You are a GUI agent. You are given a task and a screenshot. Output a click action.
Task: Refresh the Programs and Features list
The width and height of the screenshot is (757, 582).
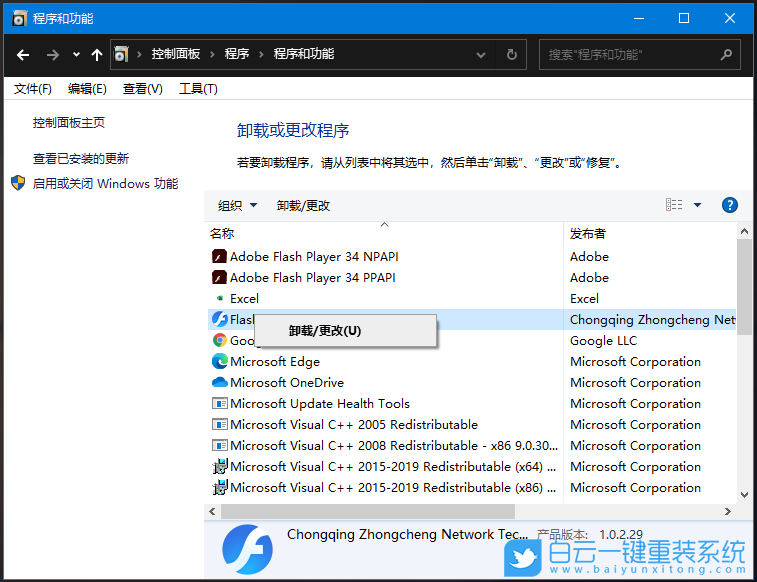point(512,55)
